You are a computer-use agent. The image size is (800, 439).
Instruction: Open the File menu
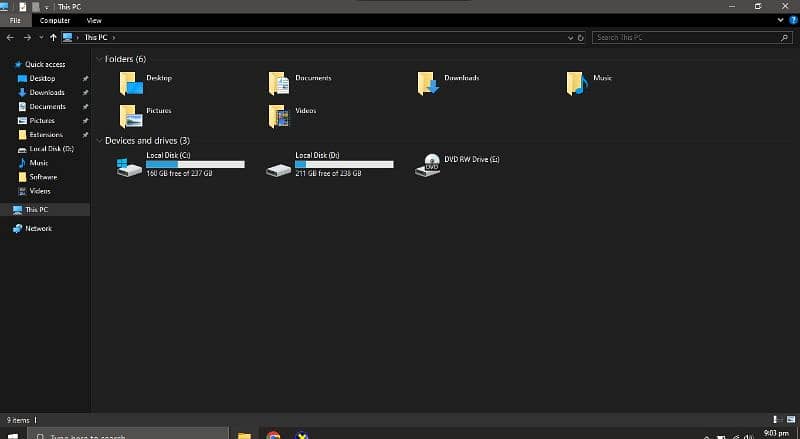pos(15,20)
